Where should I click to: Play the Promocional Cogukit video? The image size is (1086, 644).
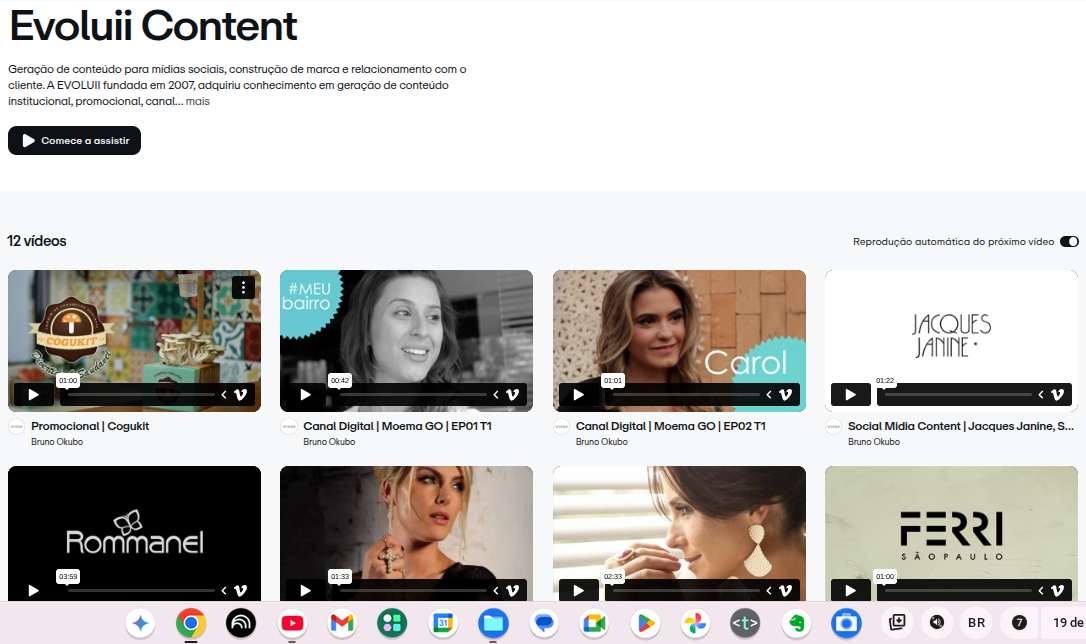pyautogui.click(x=33, y=395)
